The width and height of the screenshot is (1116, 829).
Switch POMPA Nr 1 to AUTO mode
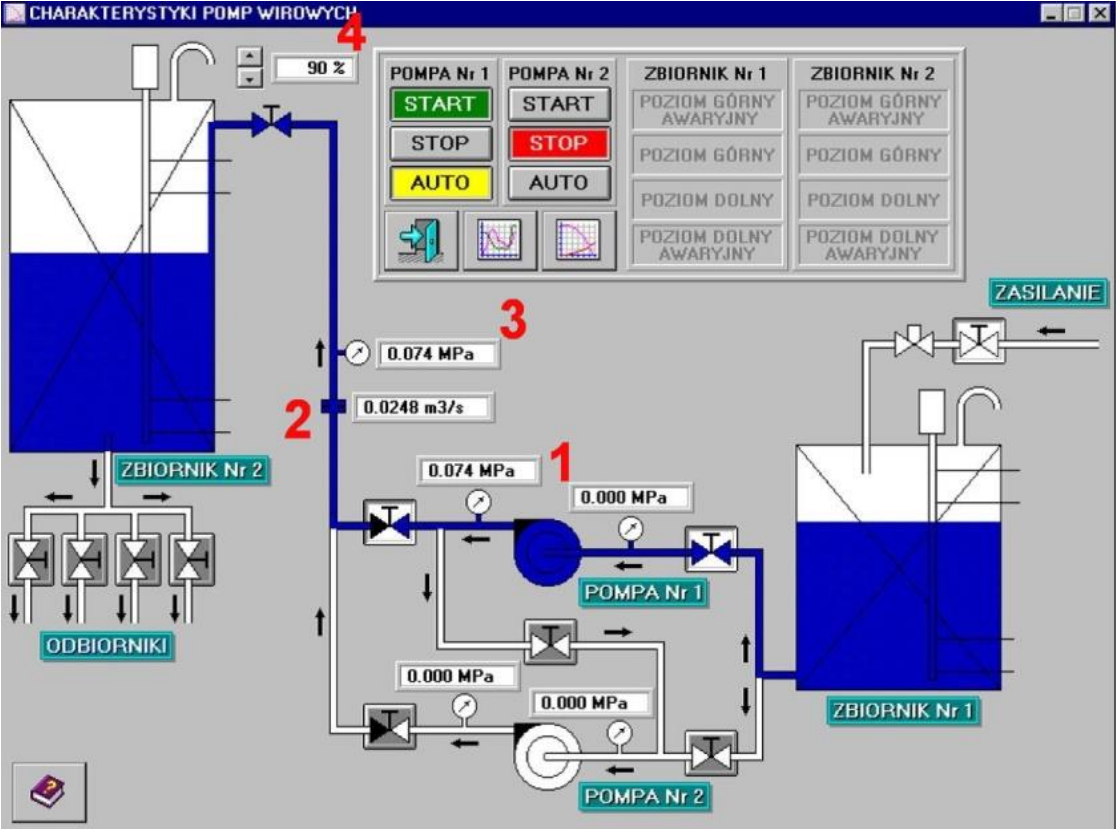440,183
